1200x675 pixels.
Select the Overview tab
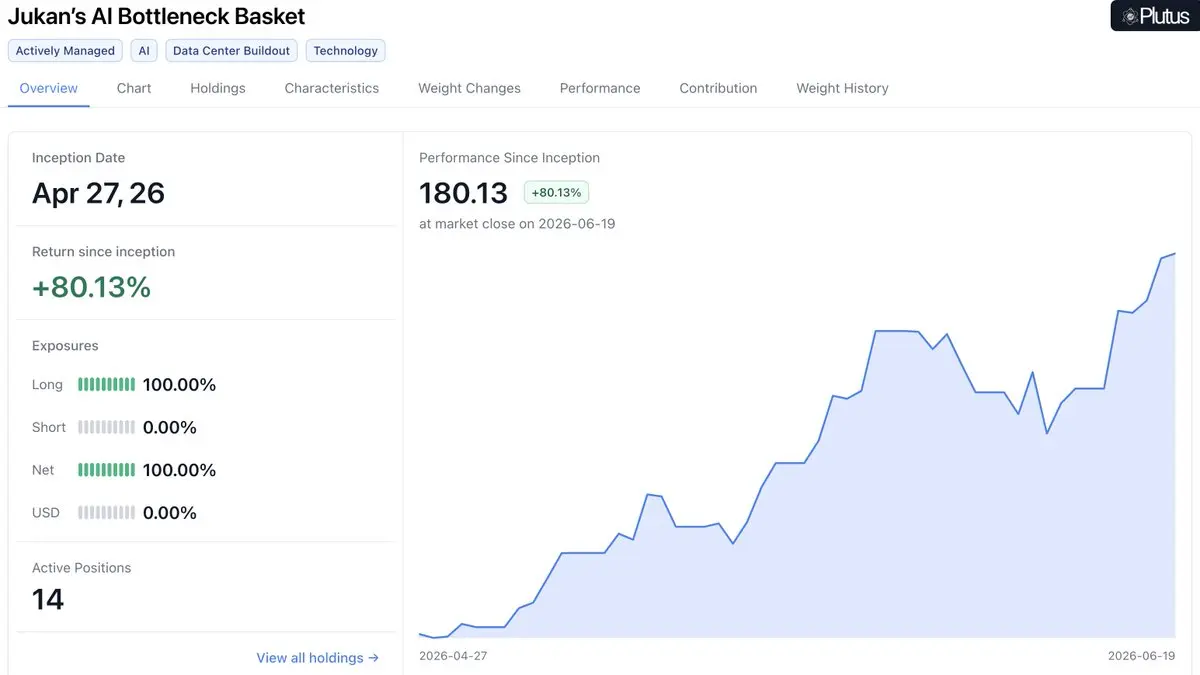[x=48, y=88]
